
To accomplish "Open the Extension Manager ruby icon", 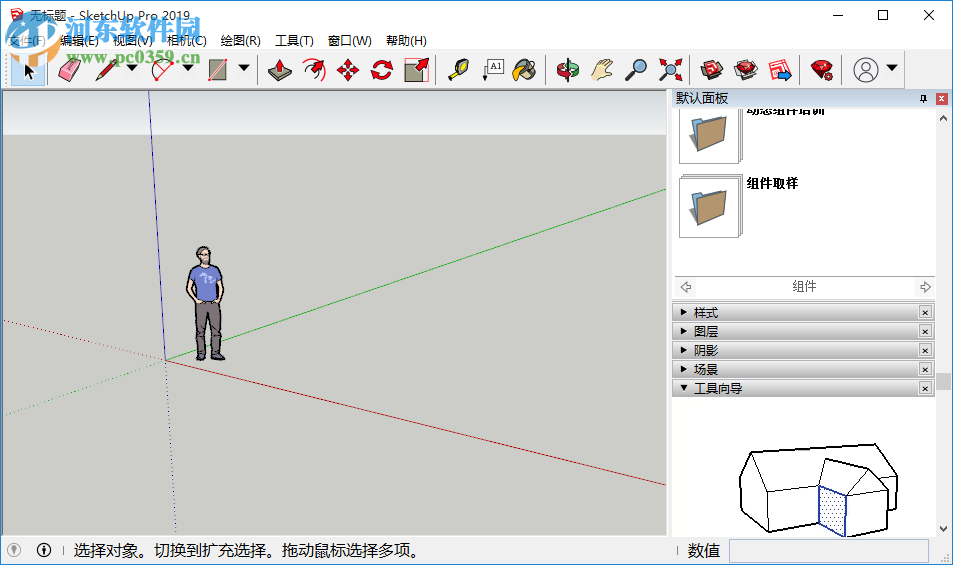I will coord(822,70).
